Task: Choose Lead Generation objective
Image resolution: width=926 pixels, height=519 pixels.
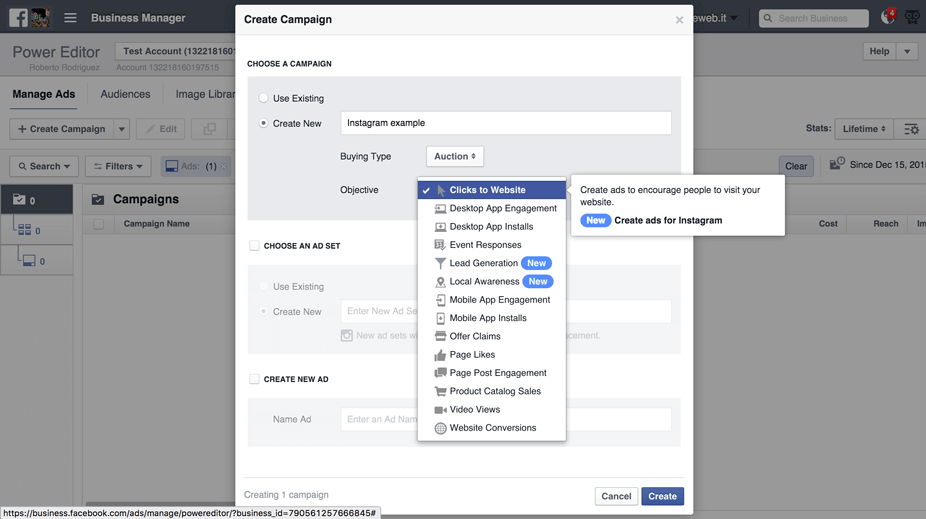Action: coord(491,263)
